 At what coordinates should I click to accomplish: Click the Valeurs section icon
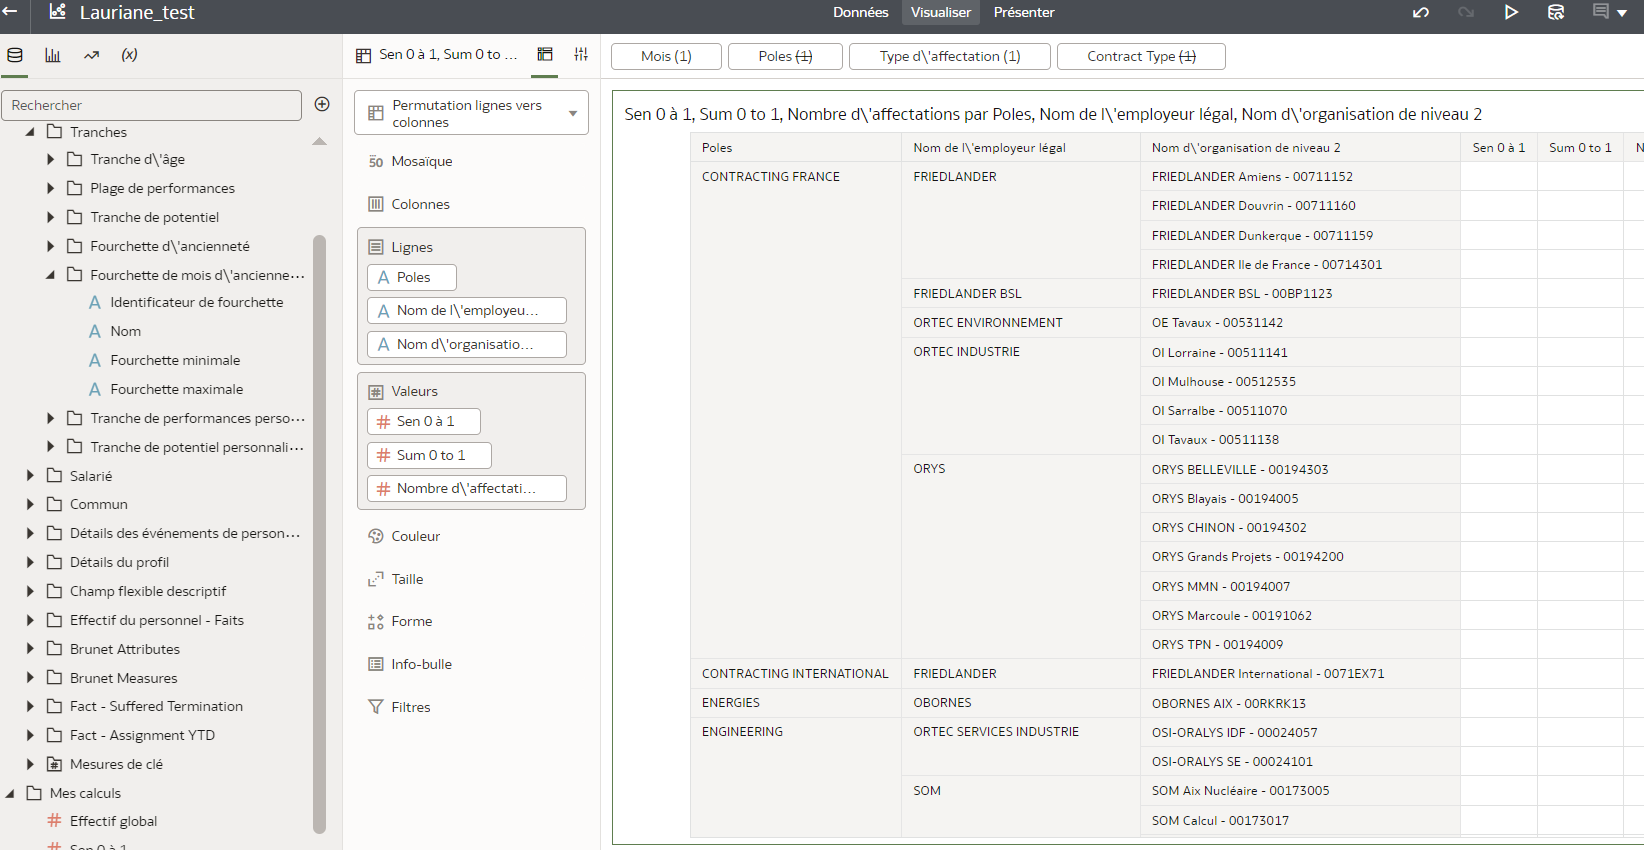pos(376,391)
